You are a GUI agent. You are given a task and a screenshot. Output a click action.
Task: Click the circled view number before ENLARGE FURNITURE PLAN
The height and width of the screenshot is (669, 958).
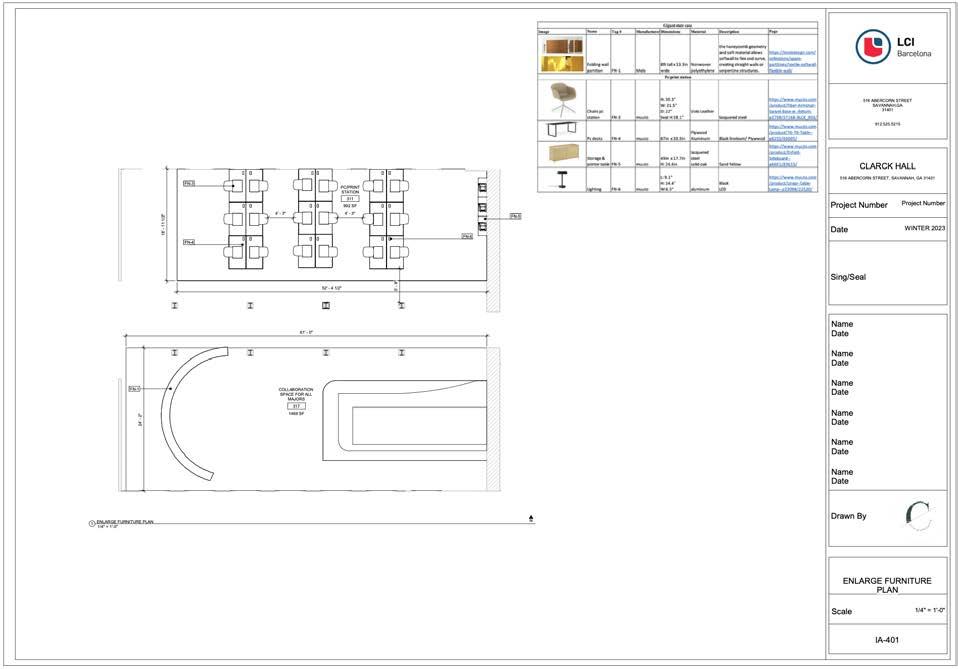92,524
